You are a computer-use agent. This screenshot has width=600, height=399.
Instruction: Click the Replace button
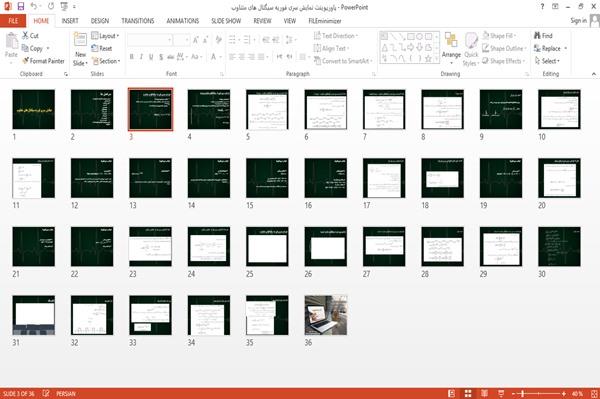coord(550,48)
